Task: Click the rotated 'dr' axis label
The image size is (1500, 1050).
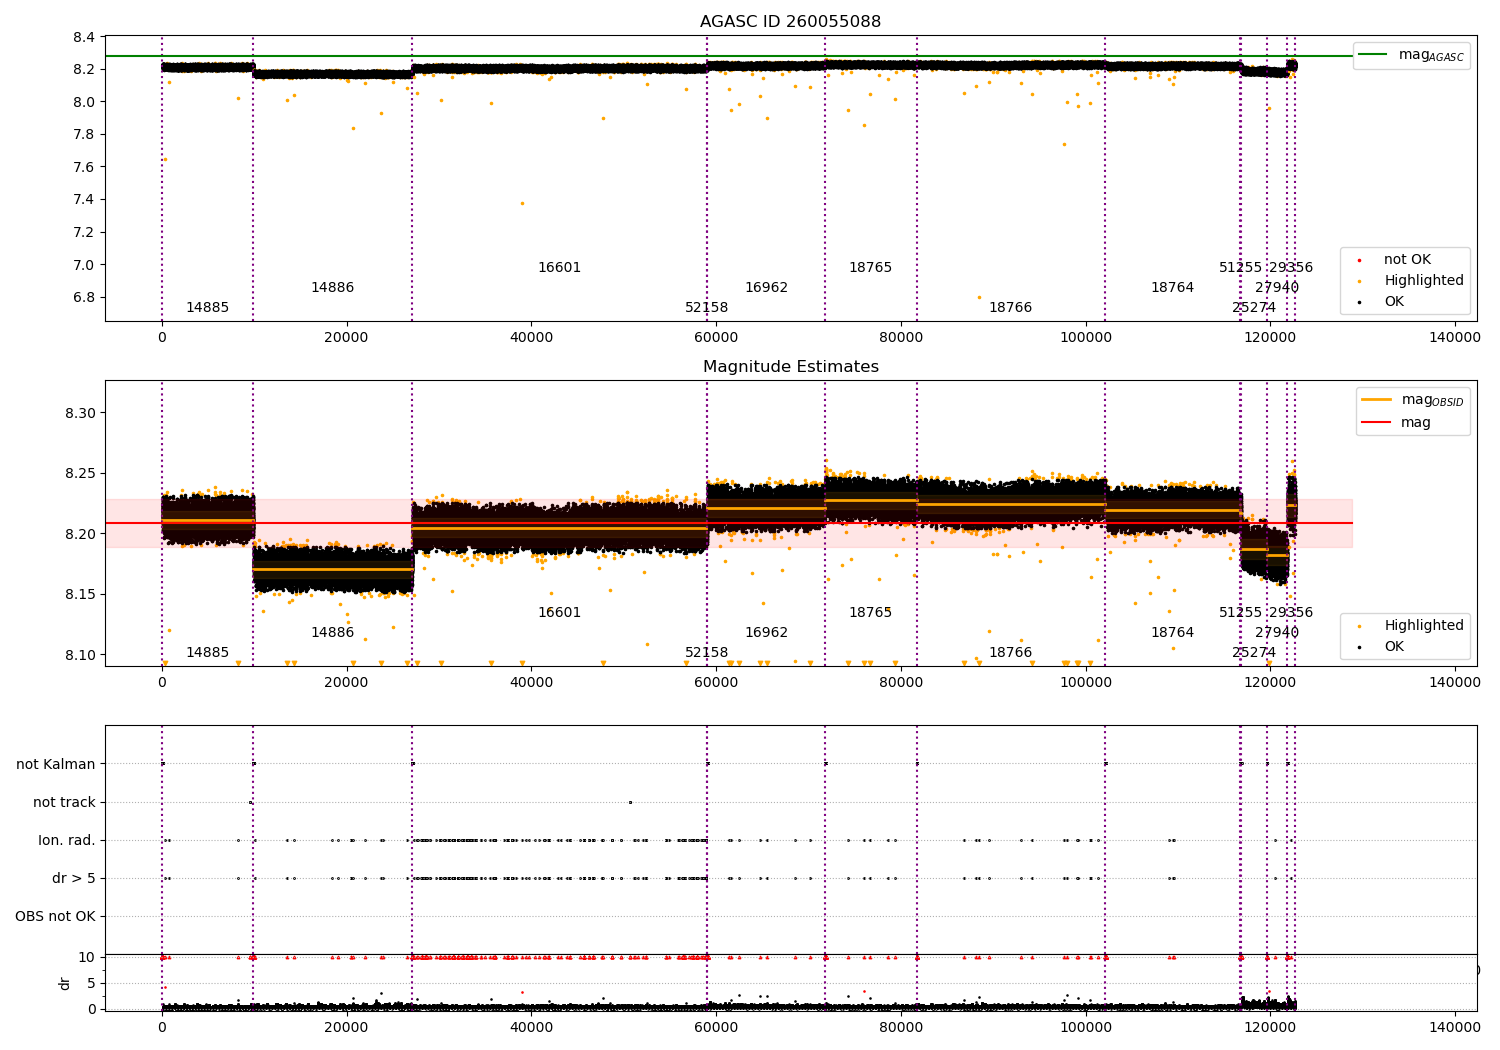Action: tap(65, 983)
